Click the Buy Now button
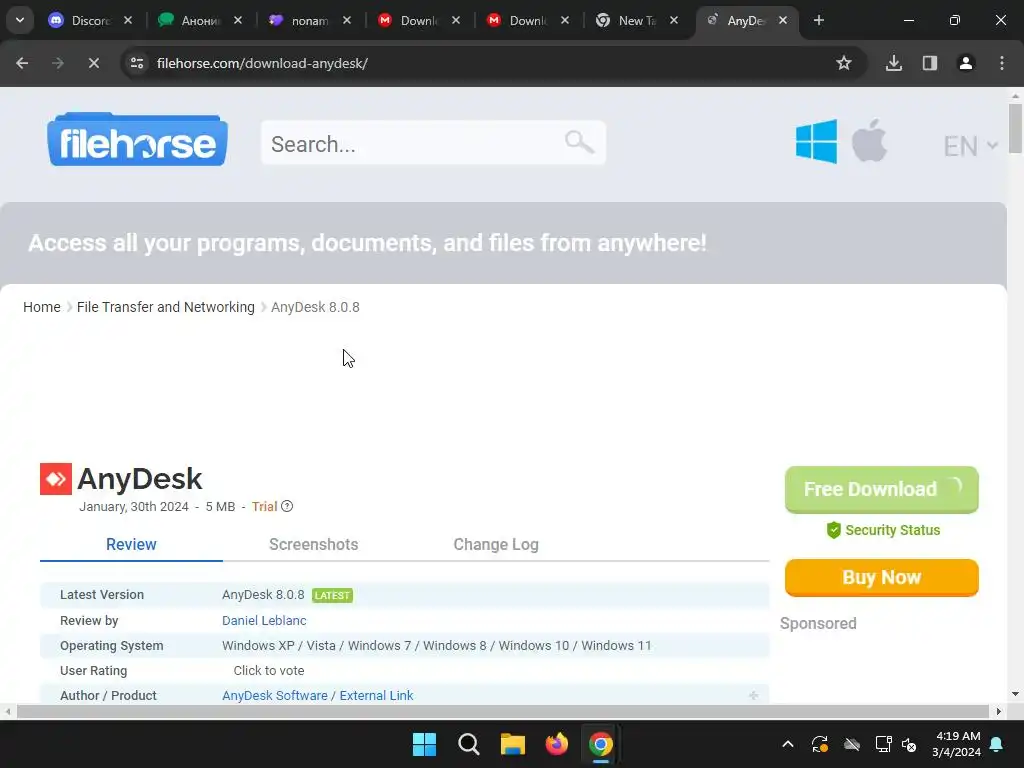The image size is (1024, 768). point(882,577)
